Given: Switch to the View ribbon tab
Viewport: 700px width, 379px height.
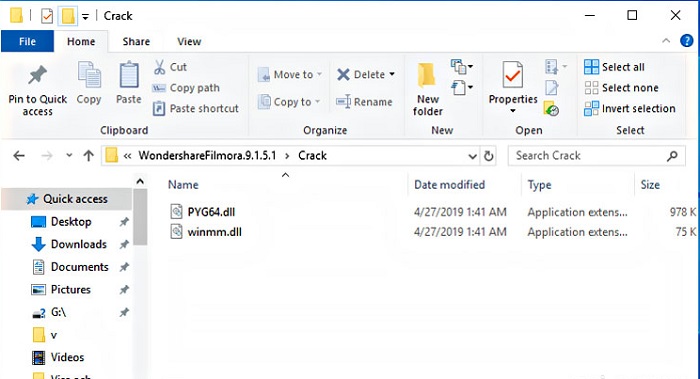Looking at the screenshot, I should (x=189, y=42).
